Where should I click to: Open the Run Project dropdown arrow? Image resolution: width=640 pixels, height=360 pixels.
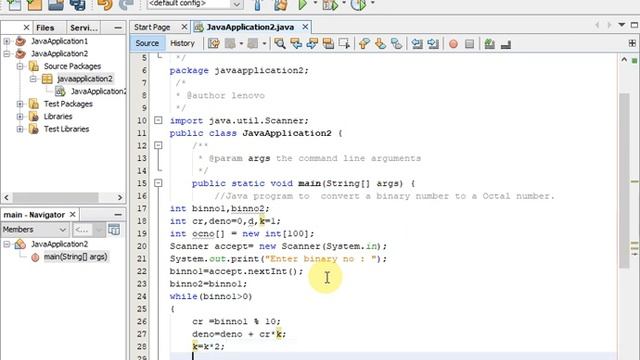click(315, 3)
